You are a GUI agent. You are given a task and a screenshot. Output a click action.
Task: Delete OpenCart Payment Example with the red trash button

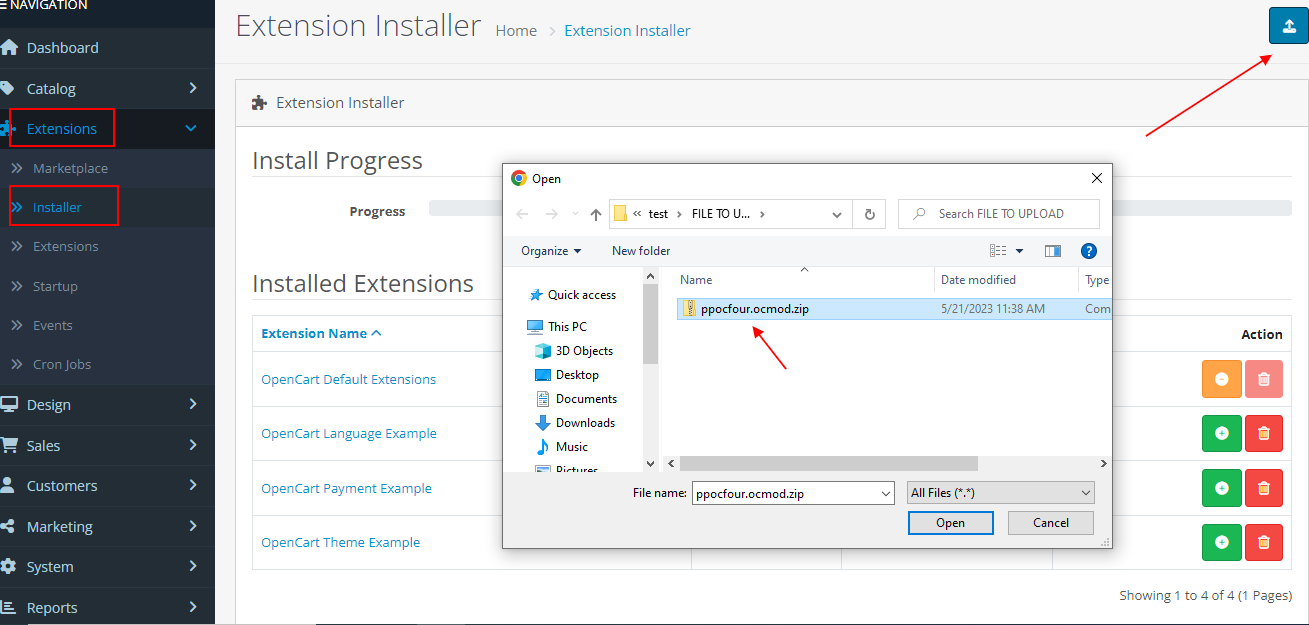(x=1264, y=488)
